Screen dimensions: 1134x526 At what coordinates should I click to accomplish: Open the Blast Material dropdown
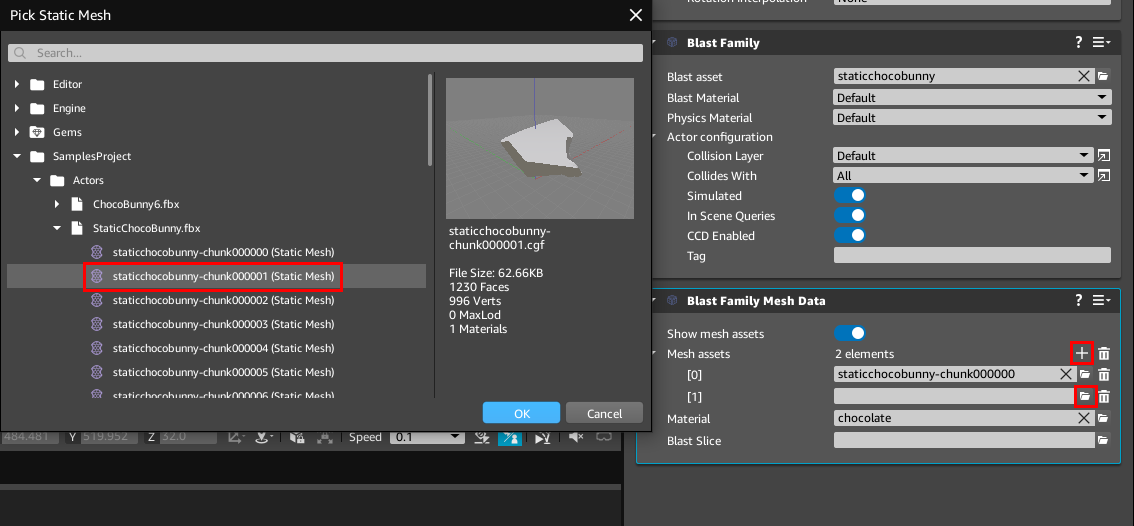pyautogui.click(x=972, y=97)
